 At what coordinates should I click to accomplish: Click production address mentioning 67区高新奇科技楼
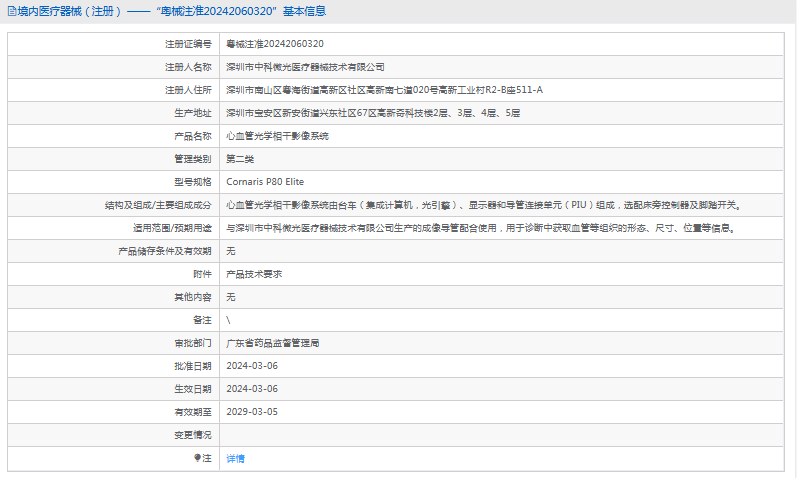(373, 113)
